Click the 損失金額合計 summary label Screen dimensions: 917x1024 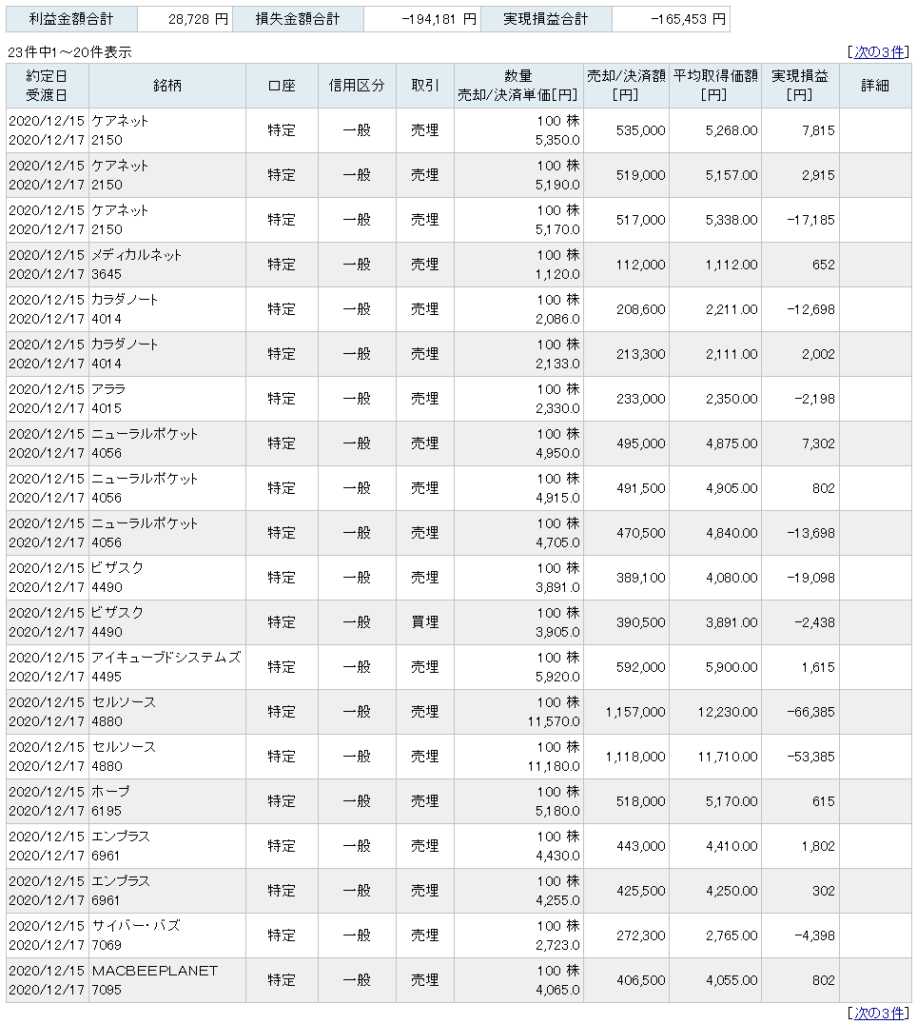click(x=298, y=19)
